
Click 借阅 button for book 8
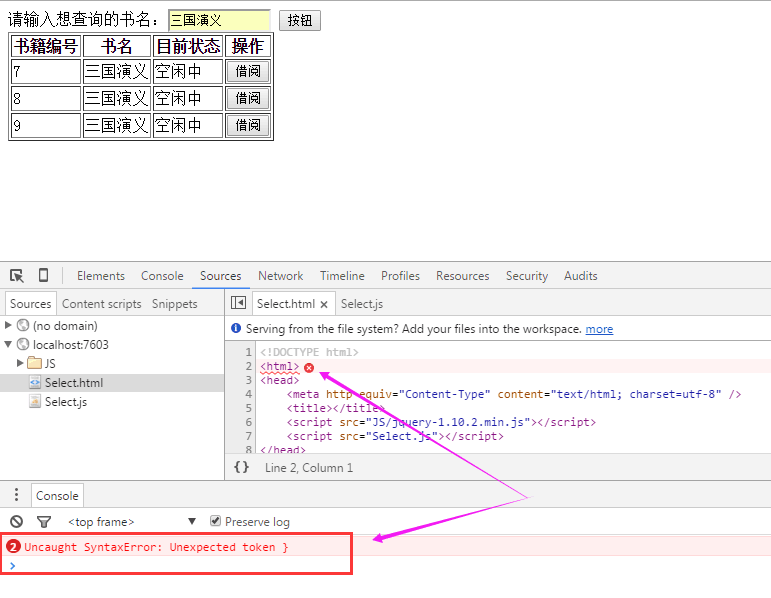247,98
